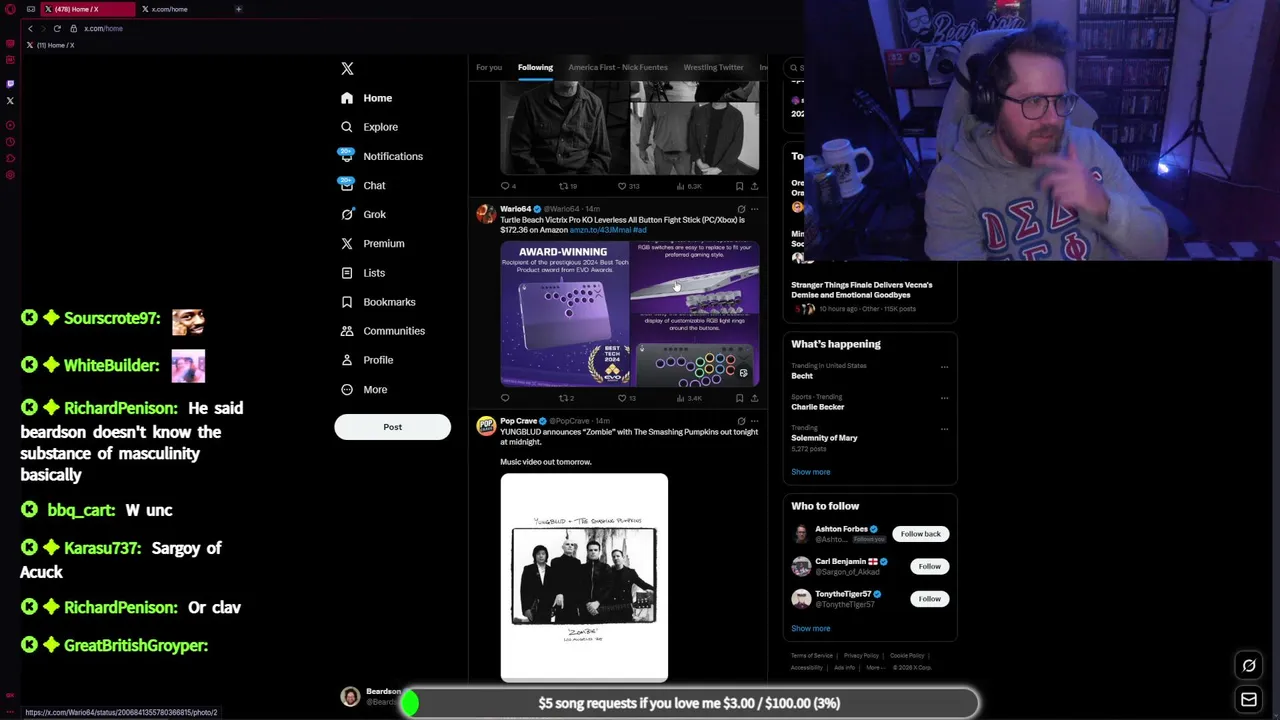The image size is (1280, 720).
Task: Open the Privacy Policy footer link
Action: [x=860, y=656]
